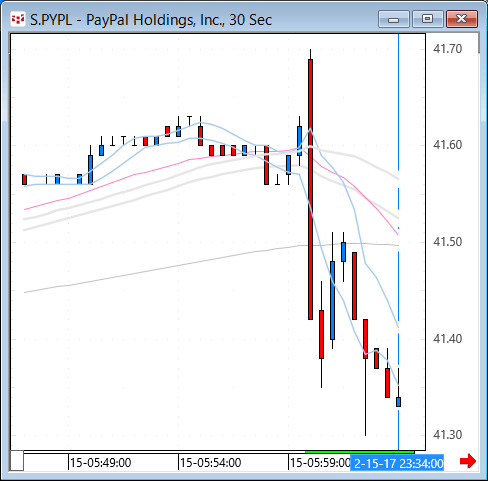
Task: Click the 41.60 price scale label
Action: (447, 145)
